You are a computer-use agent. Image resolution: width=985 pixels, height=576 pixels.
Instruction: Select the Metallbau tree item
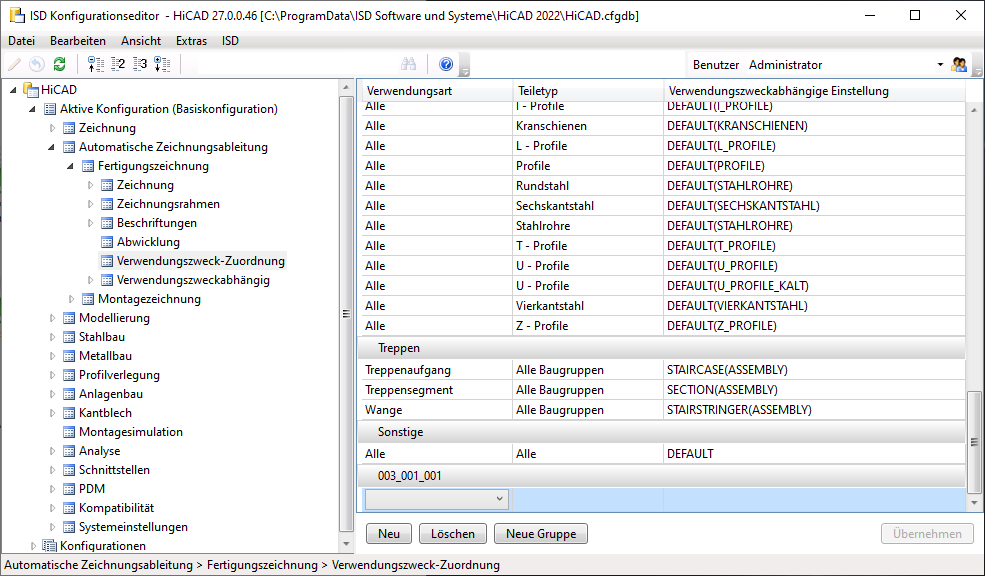pos(106,356)
